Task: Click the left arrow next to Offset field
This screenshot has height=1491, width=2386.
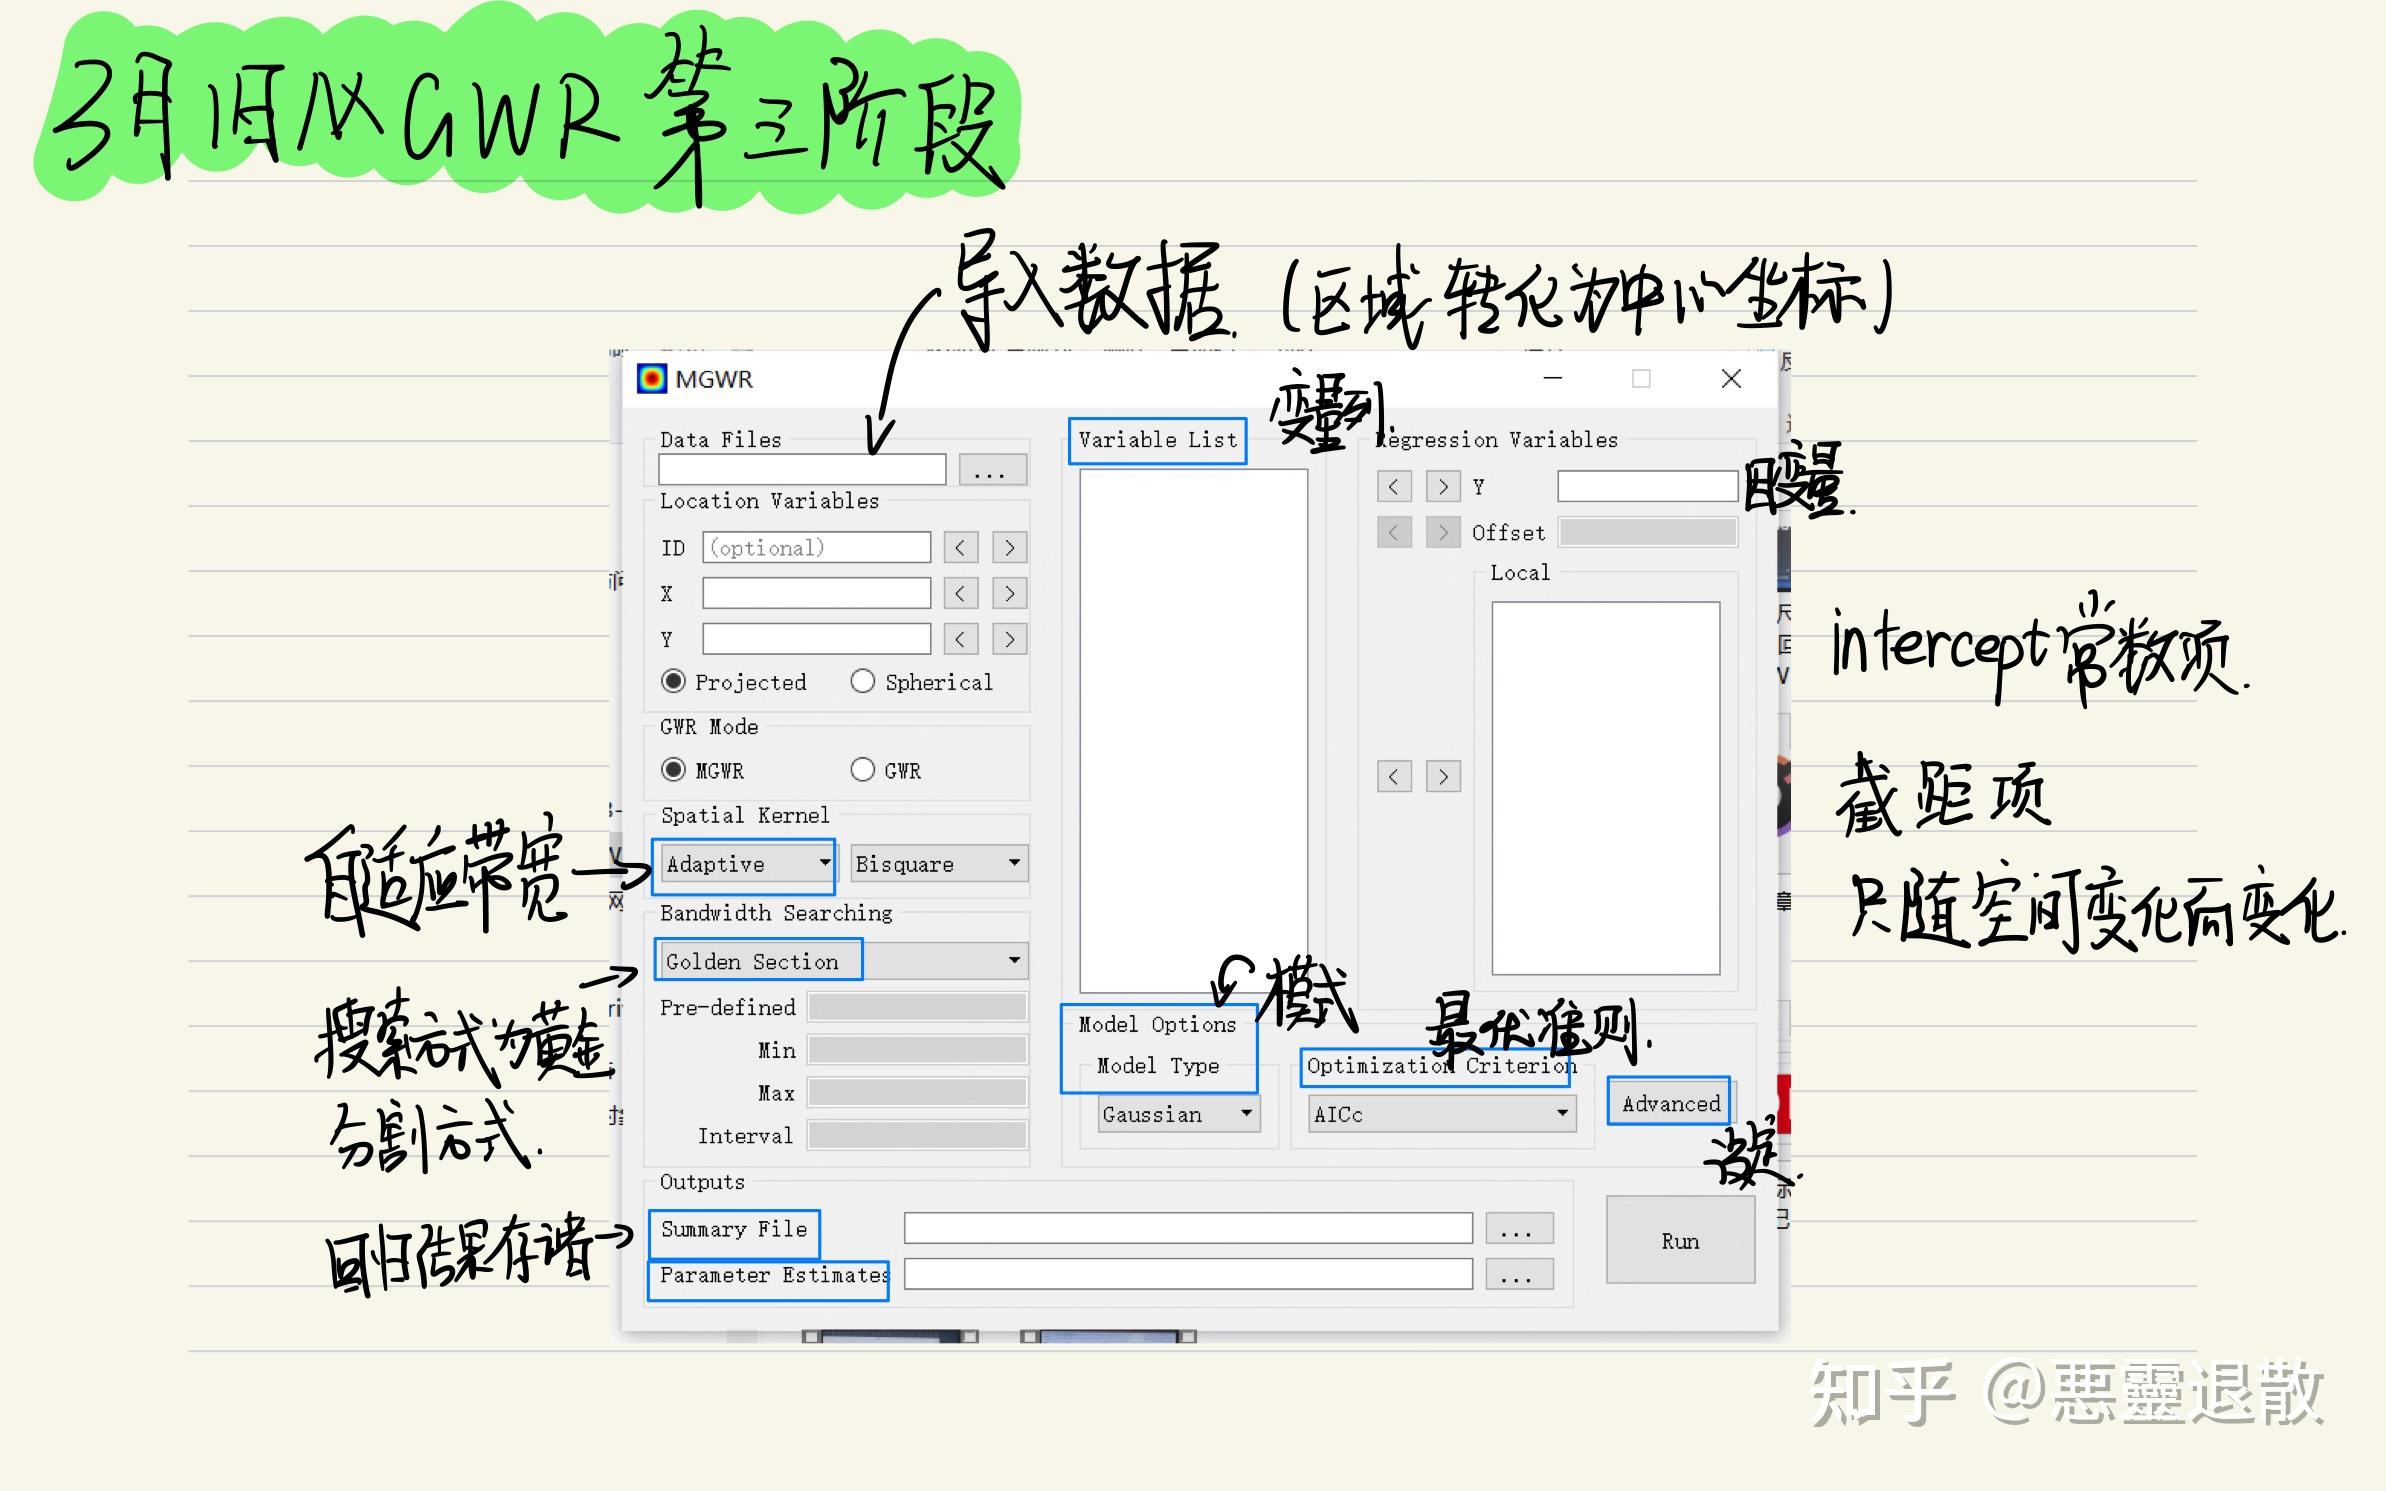Action: 1394,532
